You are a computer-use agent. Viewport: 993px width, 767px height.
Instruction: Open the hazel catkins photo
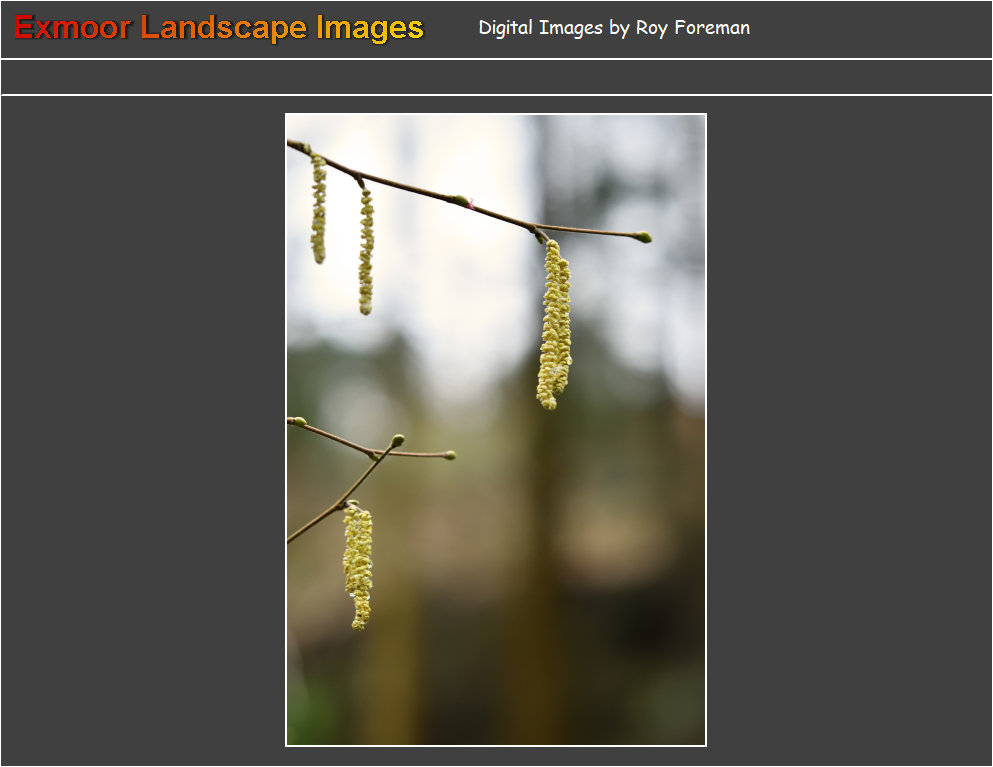click(x=496, y=430)
